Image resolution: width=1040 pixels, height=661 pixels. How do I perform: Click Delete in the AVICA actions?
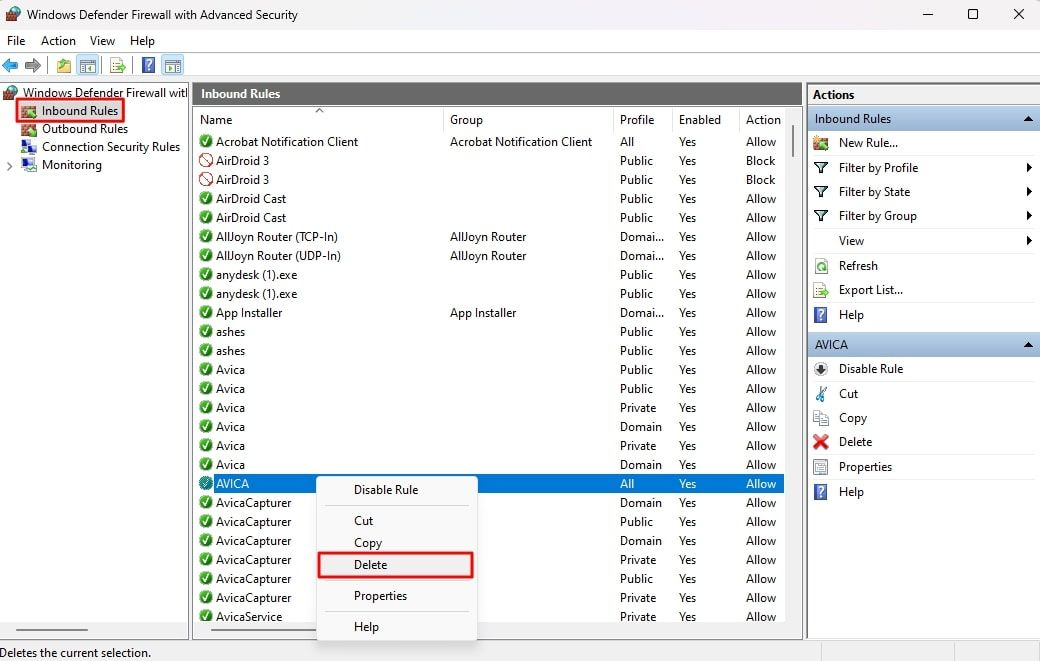855,442
